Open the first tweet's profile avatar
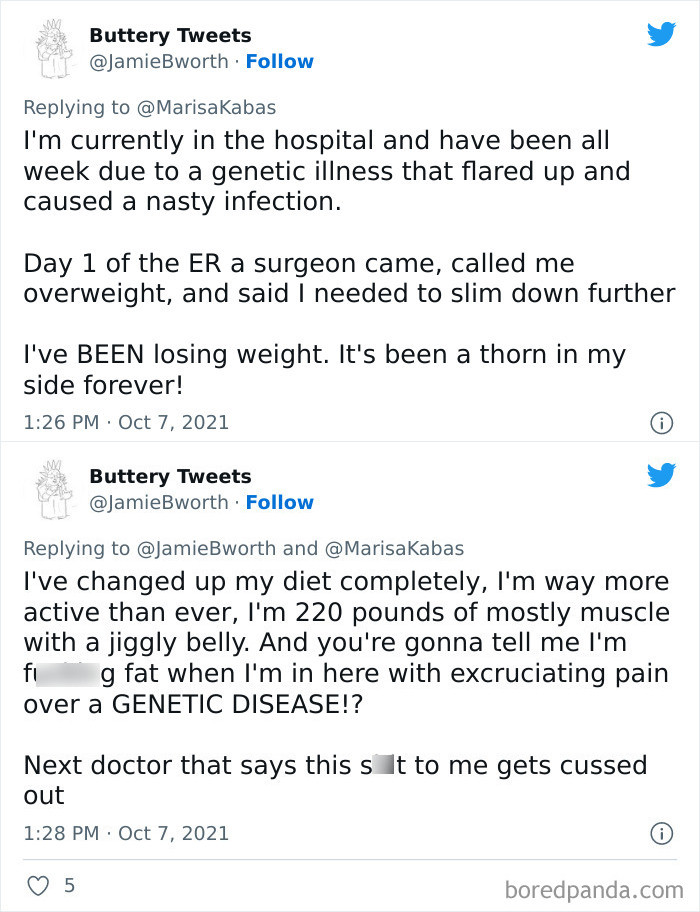 pyautogui.click(x=48, y=49)
